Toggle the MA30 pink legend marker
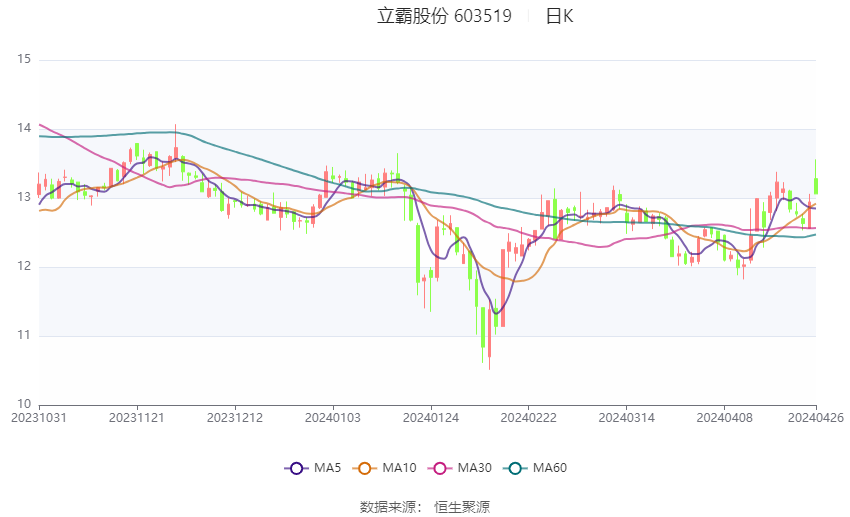The width and height of the screenshot is (850, 517). tap(440, 468)
